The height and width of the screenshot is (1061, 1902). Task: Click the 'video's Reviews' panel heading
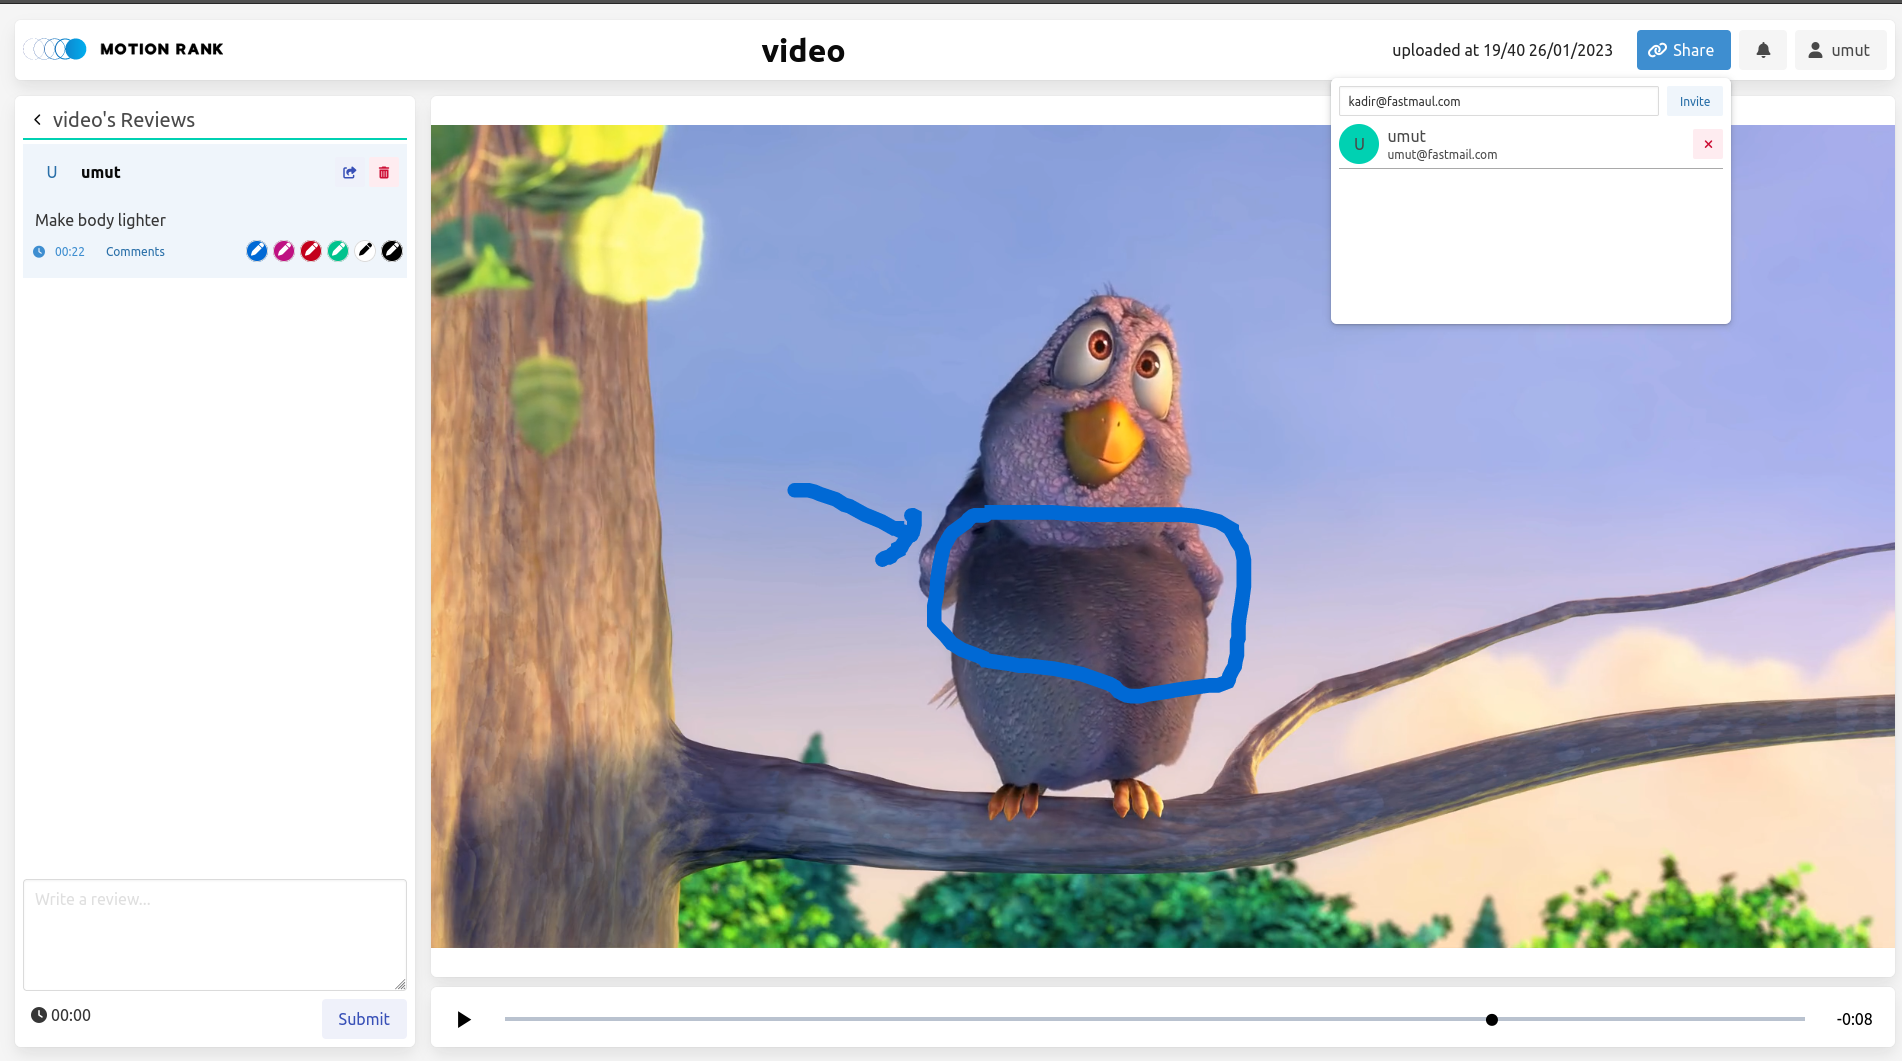[124, 120]
